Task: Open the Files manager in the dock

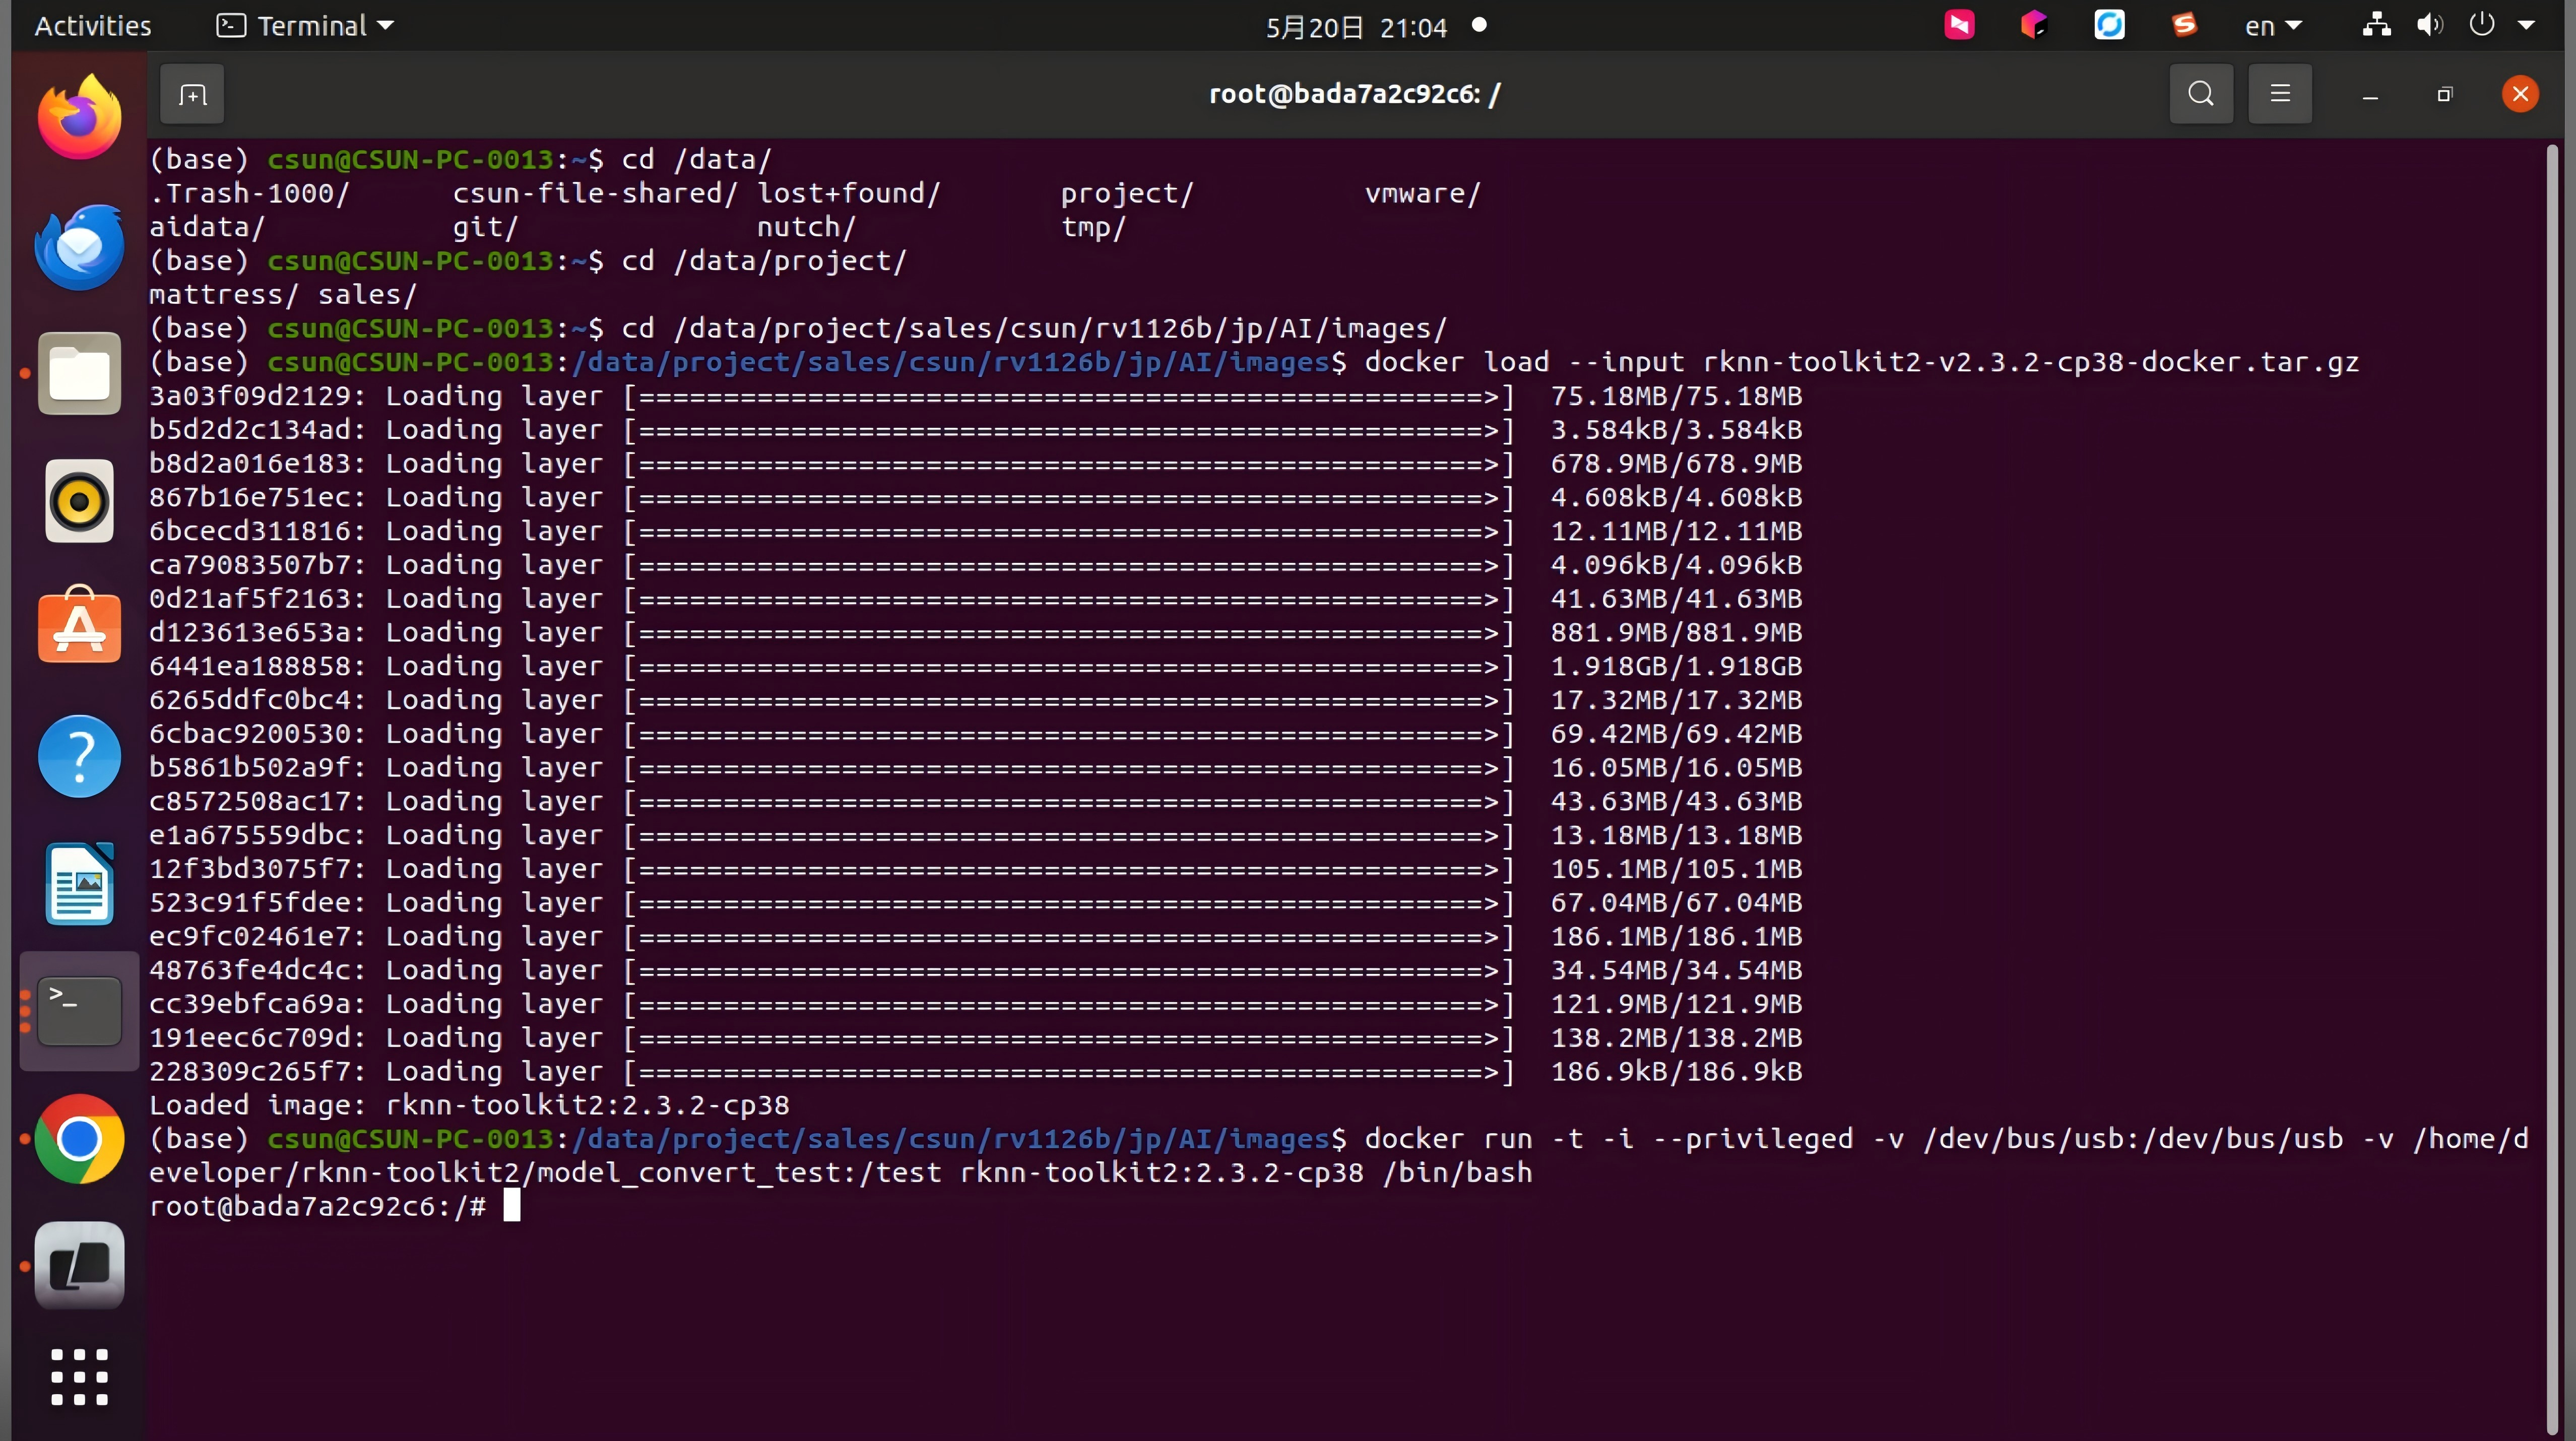Action: (80, 373)
